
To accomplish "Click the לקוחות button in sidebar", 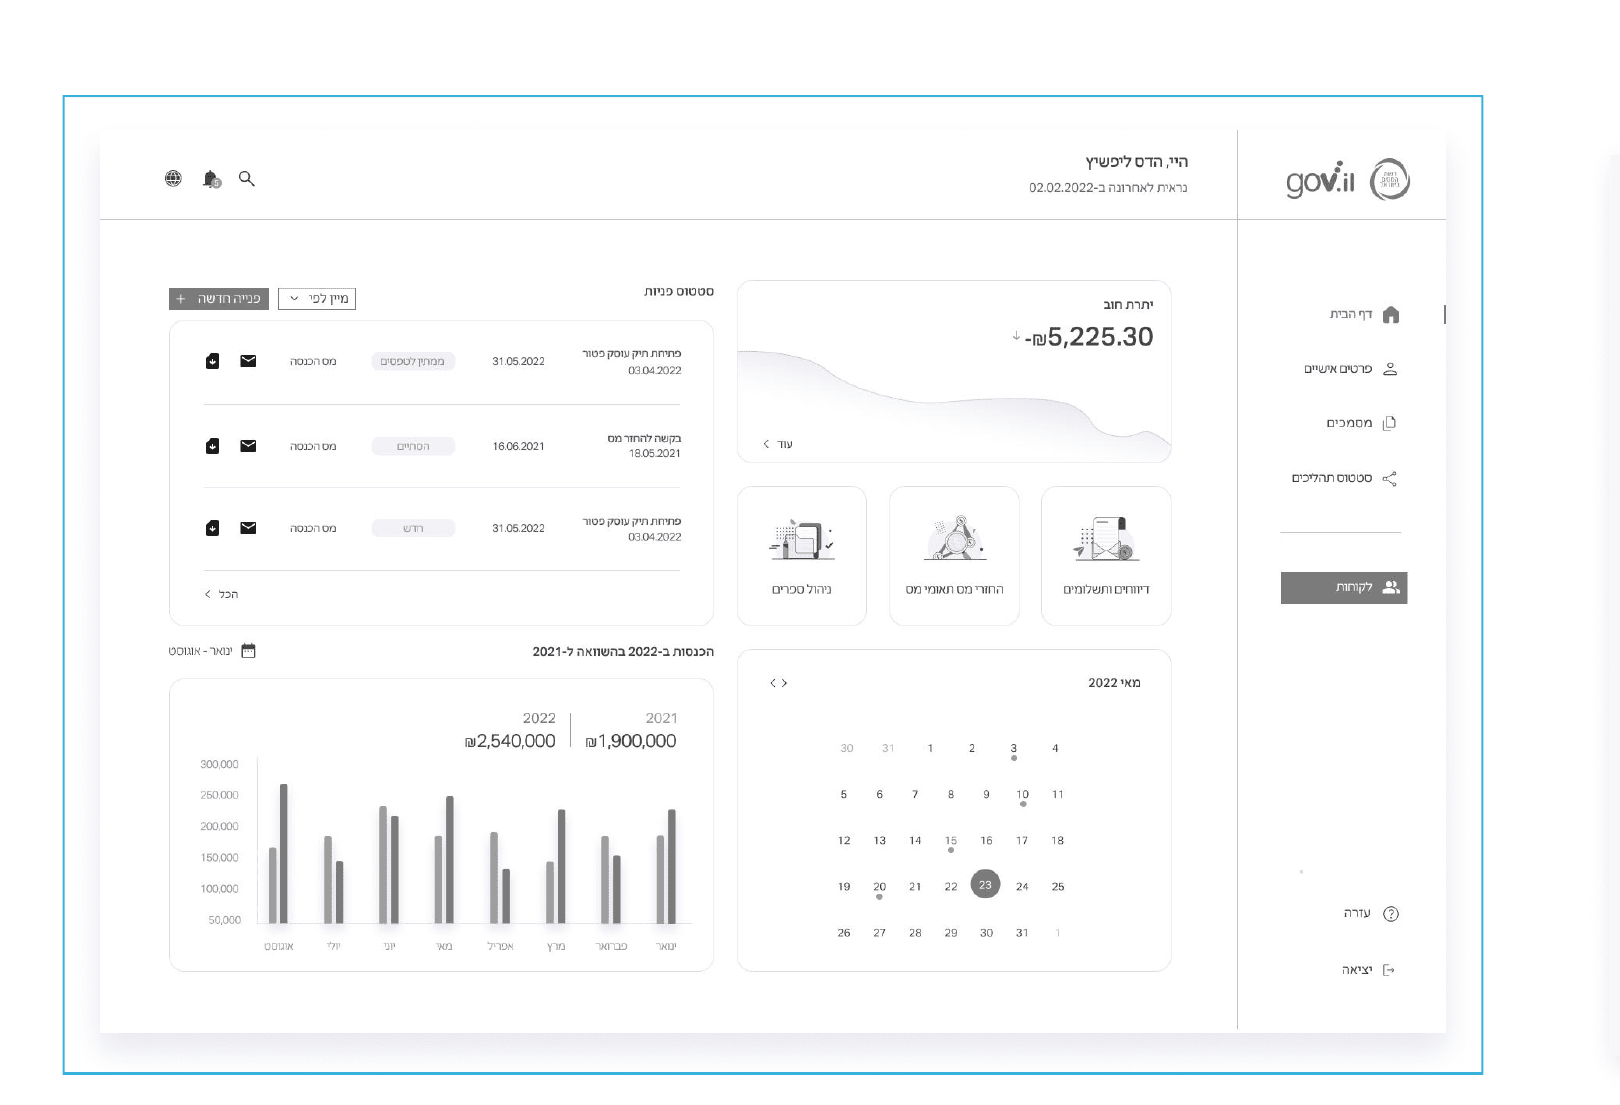I will (x=1344, y=588).
